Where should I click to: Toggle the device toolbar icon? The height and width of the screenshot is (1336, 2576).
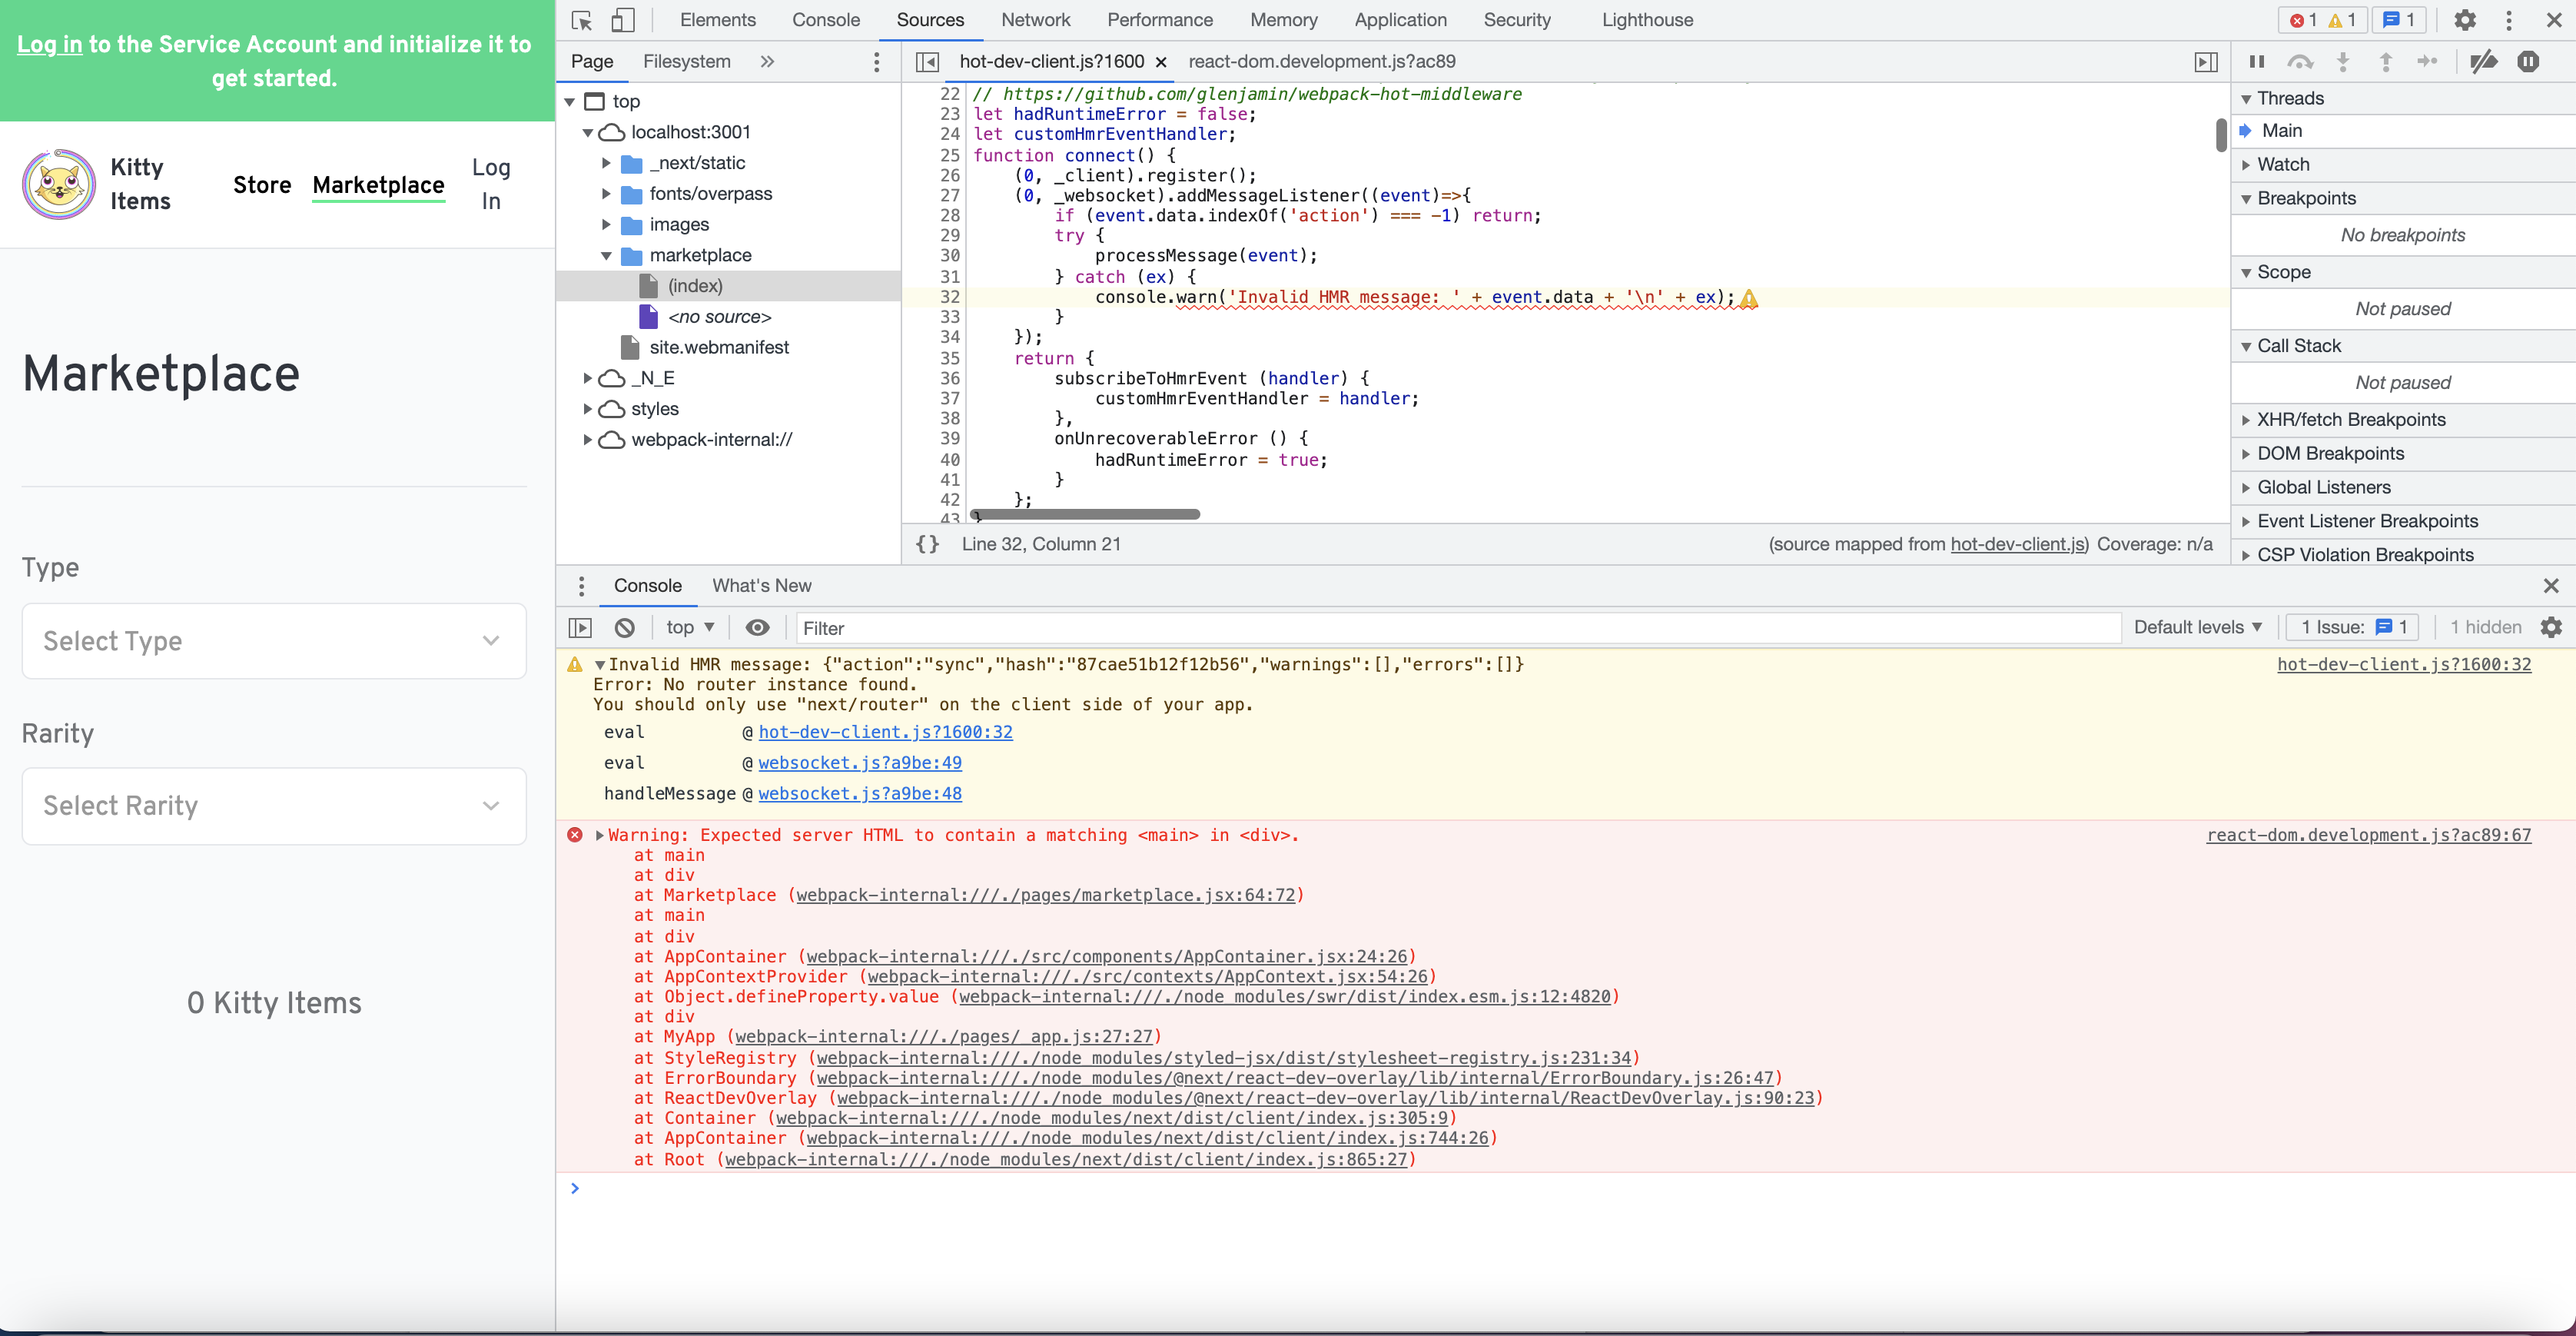click(622, 20)
